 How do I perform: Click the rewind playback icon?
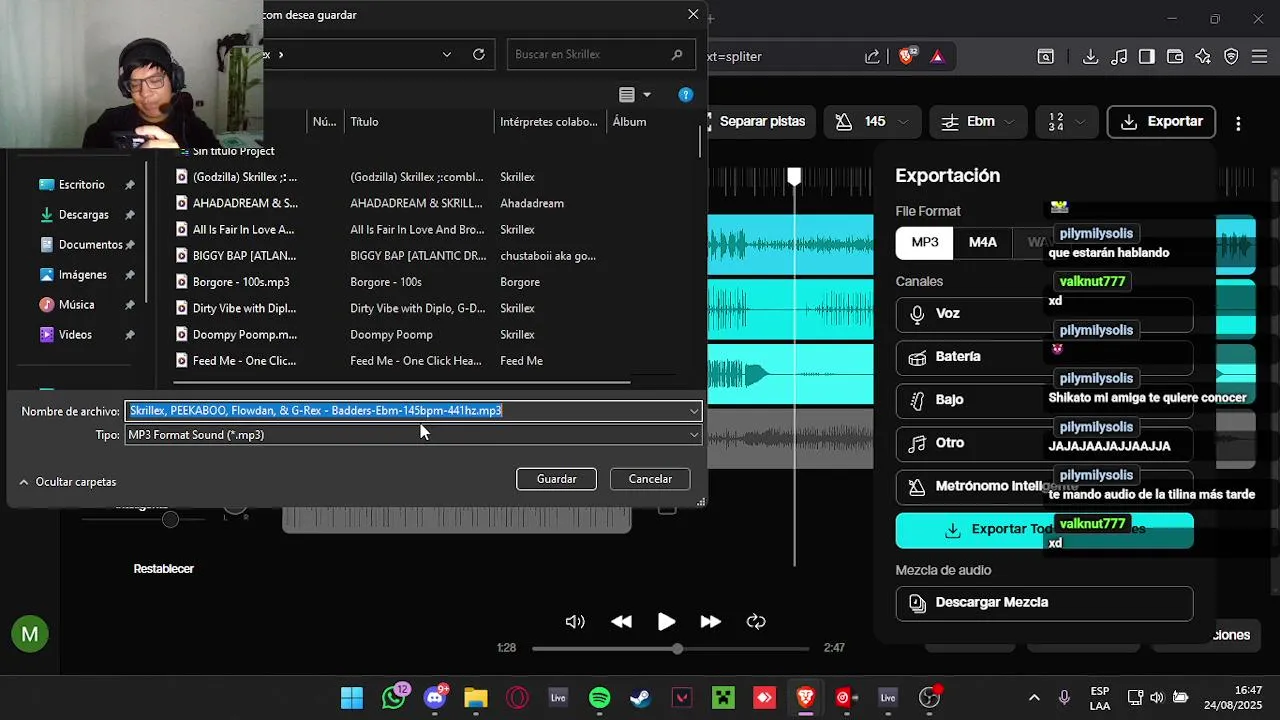pos(621,622)
